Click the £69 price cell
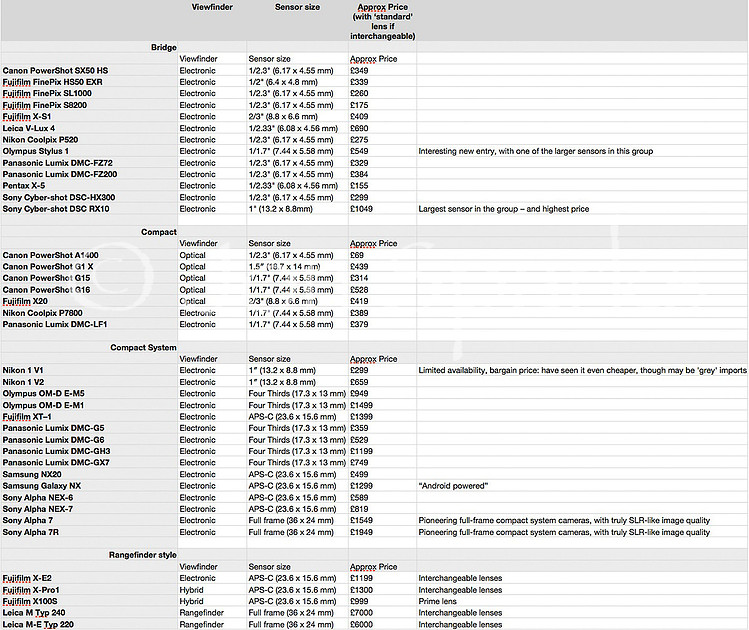Screen dimensions: 749x630 [358, 255]
